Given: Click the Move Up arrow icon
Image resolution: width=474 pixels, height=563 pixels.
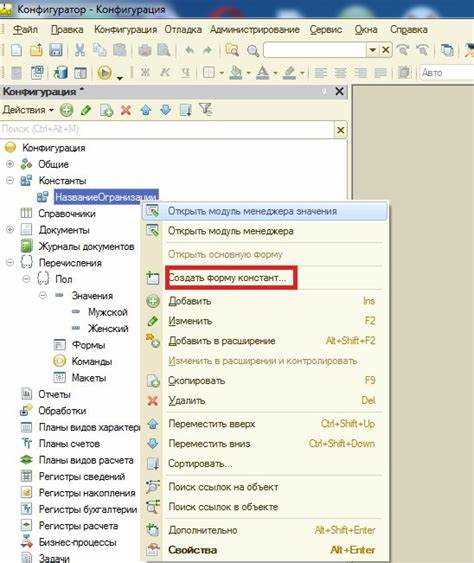Looking at the screenshot, I should tap(146, 110).
